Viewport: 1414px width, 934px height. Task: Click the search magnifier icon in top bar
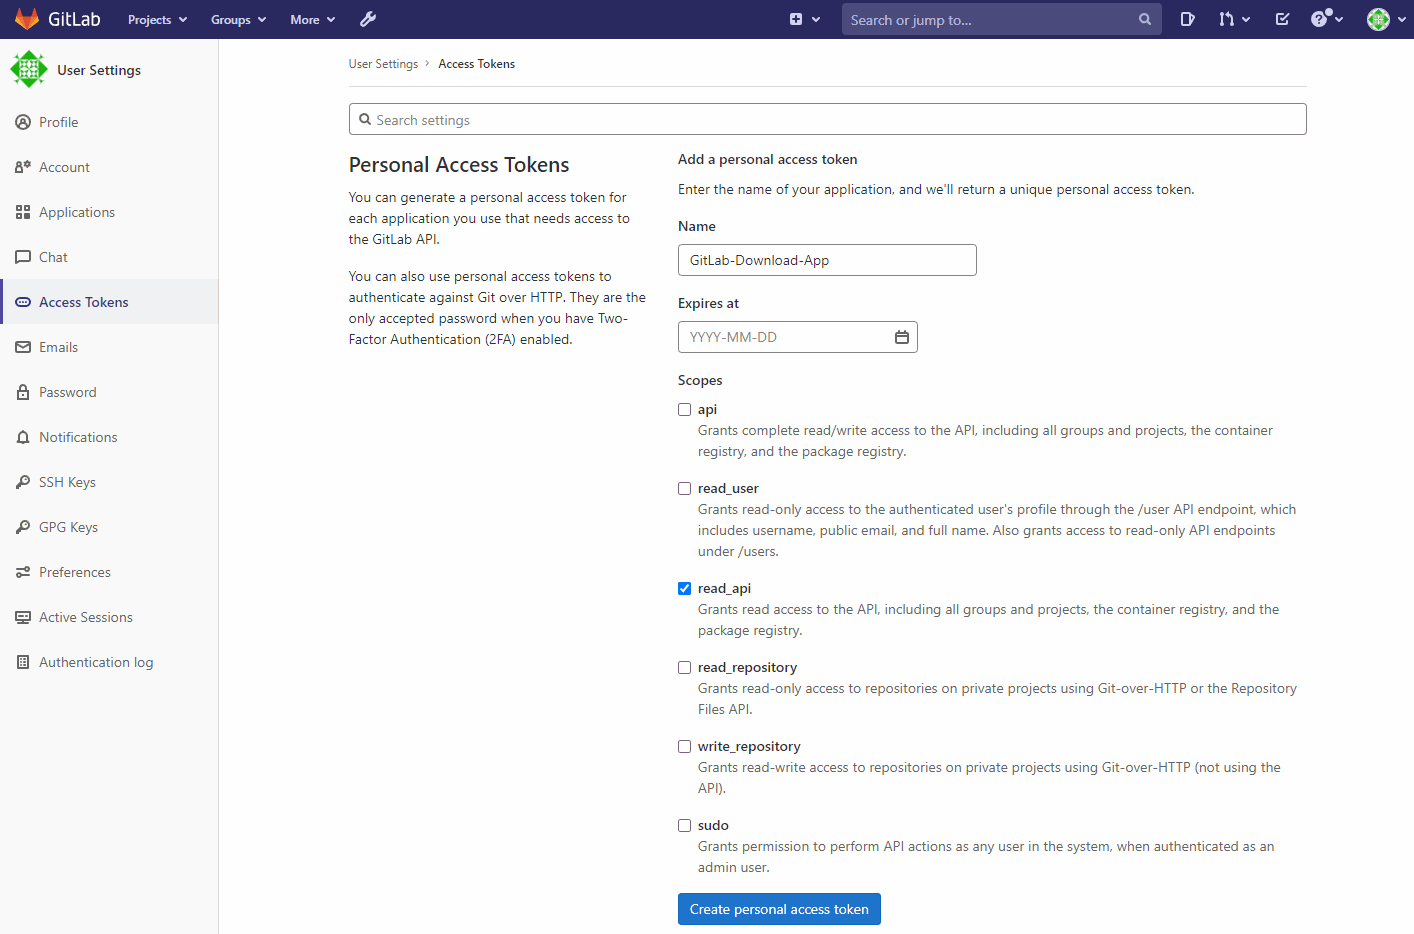1145,19
